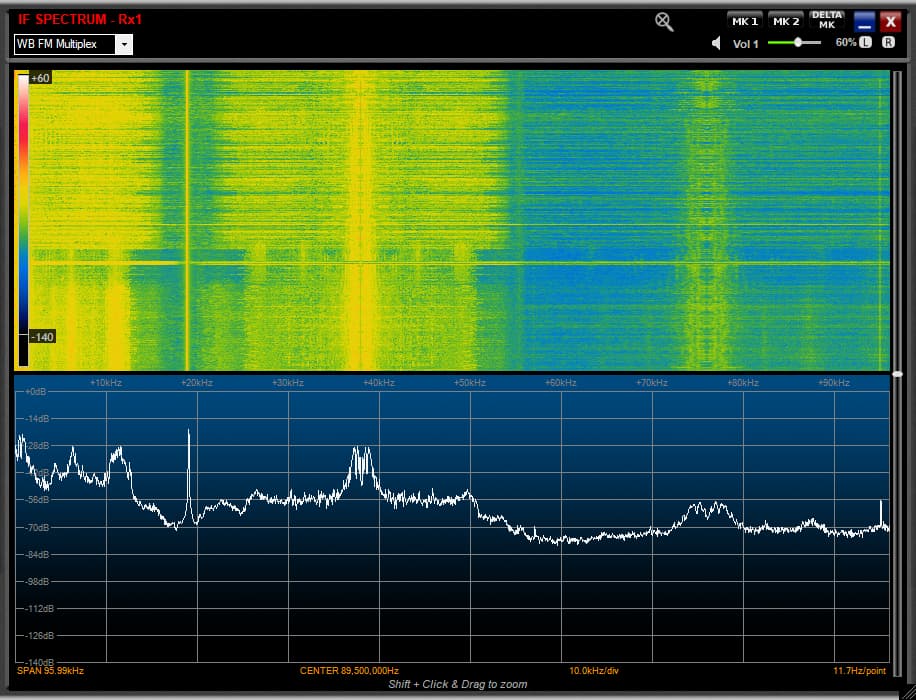This screenshot has width=916, height=700.
Task: Click the +40kHz frequency axis marker
Action: [x=379, y=383]
